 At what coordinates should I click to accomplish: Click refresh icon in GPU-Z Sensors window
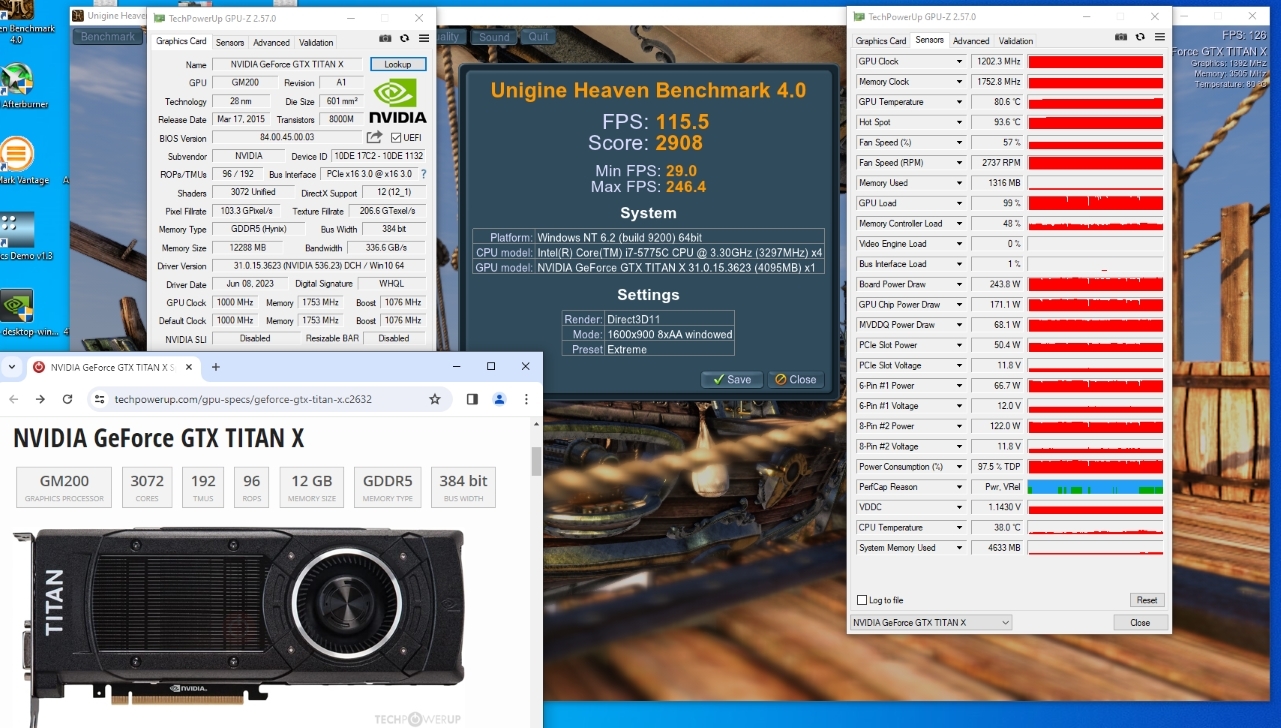[1140, 37]
